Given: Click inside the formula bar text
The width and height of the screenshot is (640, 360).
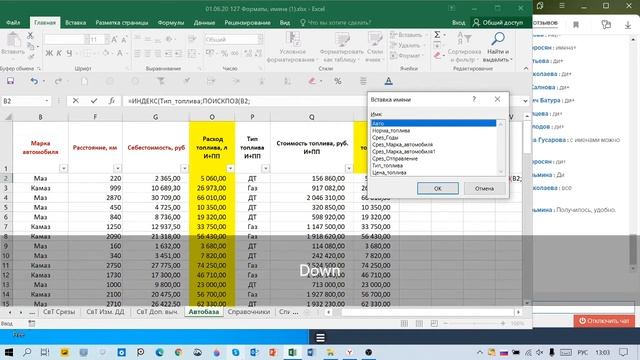Looking at the screenshot, I should point(189,101).
